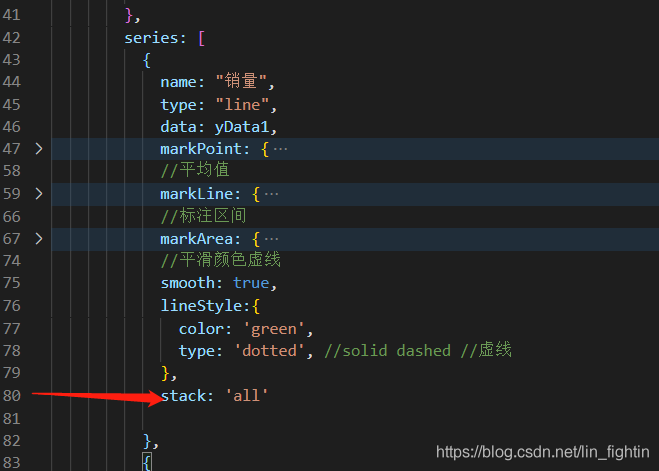Click the //虚线 comment on line 78
The image size is (659, 471).
click(x=486, y=350)
